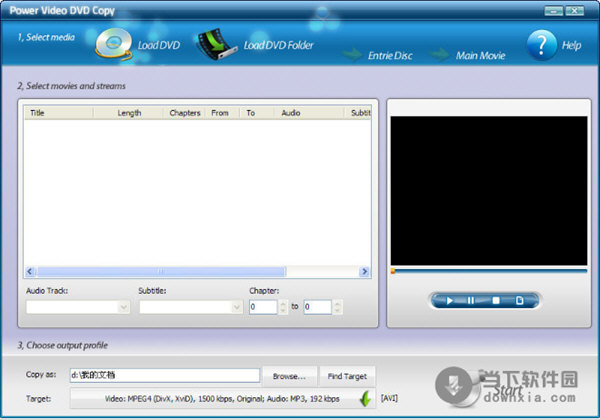Open Help via the question mark icon
This screenshot has height=420, width=600.
point(541,45)
